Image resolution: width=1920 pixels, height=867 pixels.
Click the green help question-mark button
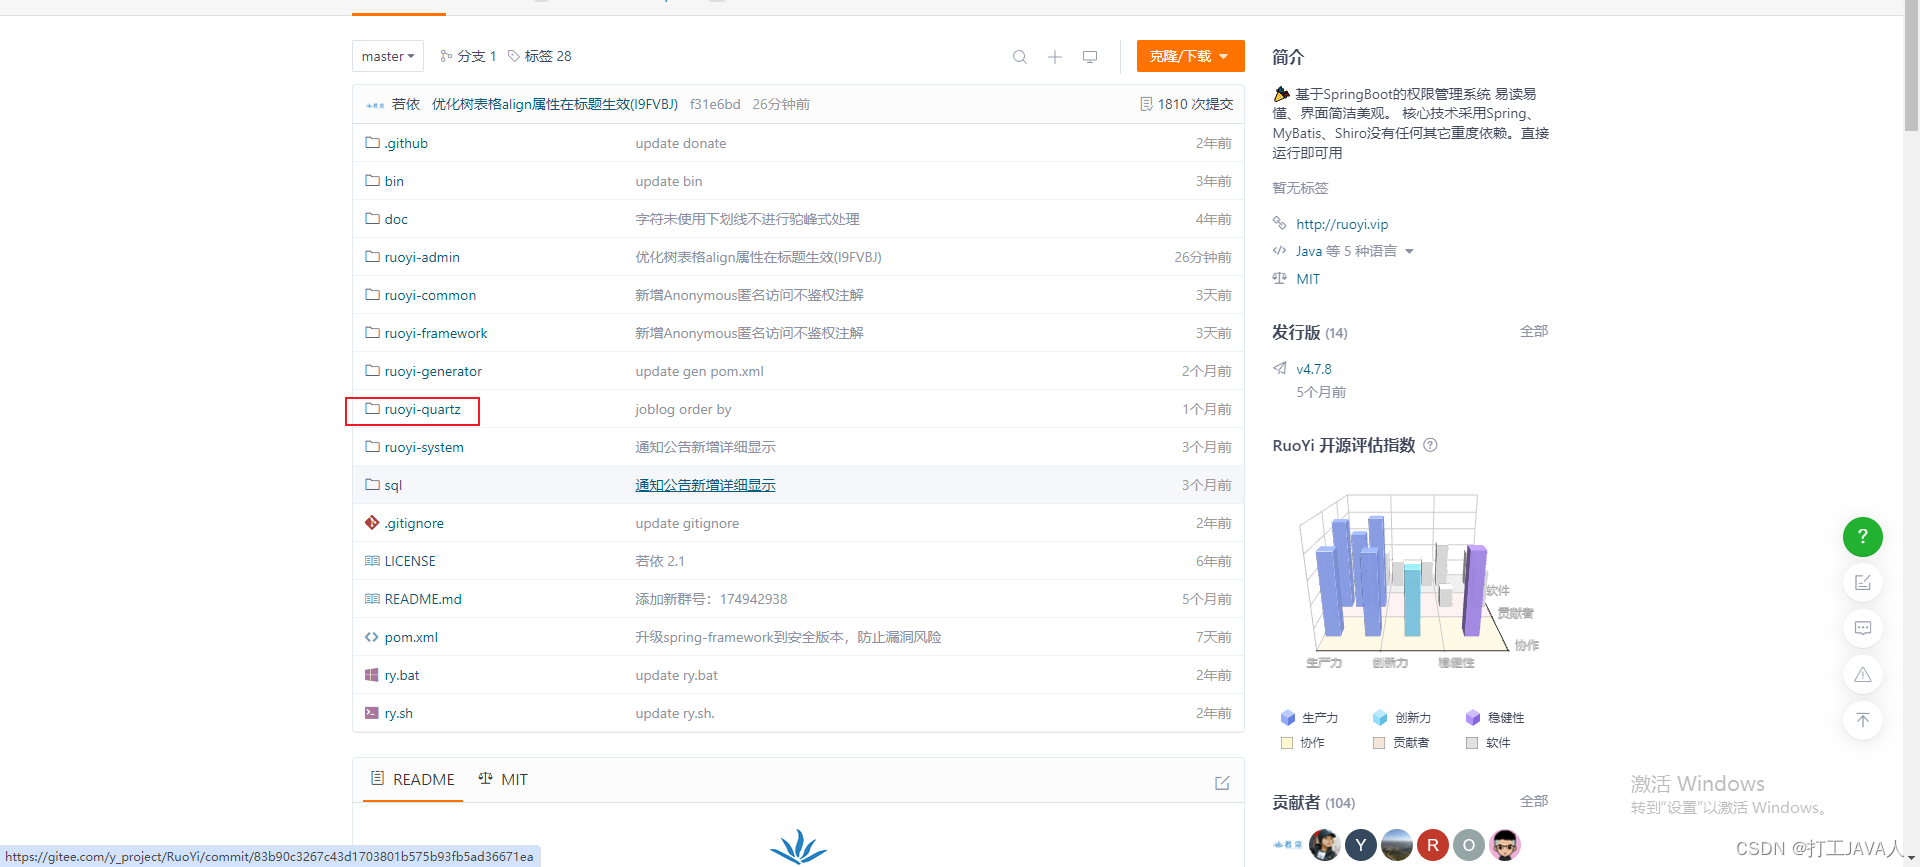(x=1862, y=537)
